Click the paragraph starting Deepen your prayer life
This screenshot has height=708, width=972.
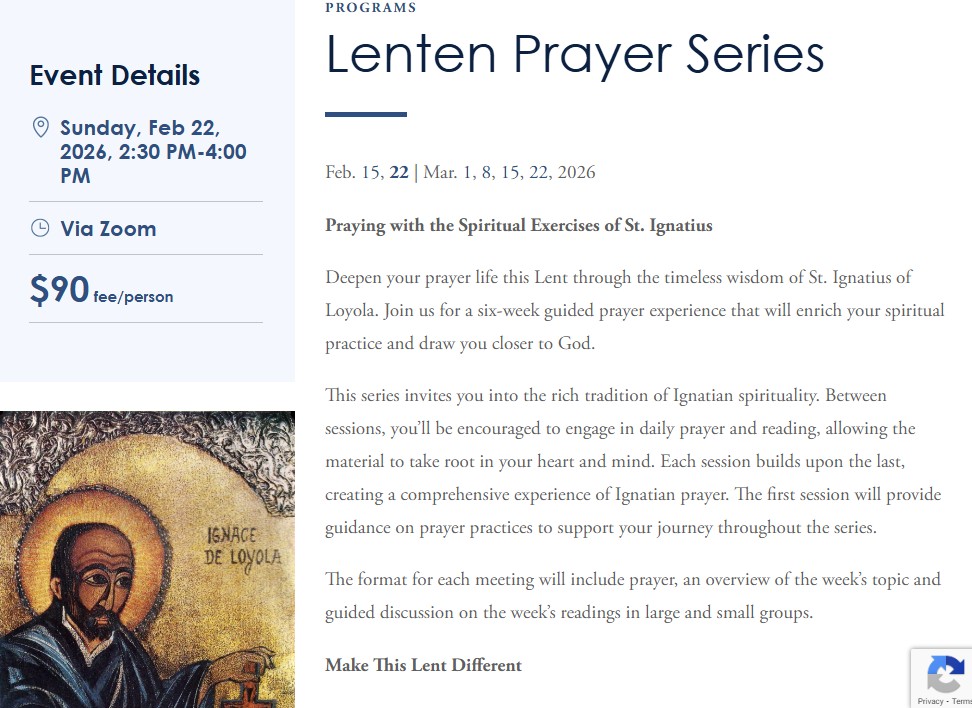634,310
